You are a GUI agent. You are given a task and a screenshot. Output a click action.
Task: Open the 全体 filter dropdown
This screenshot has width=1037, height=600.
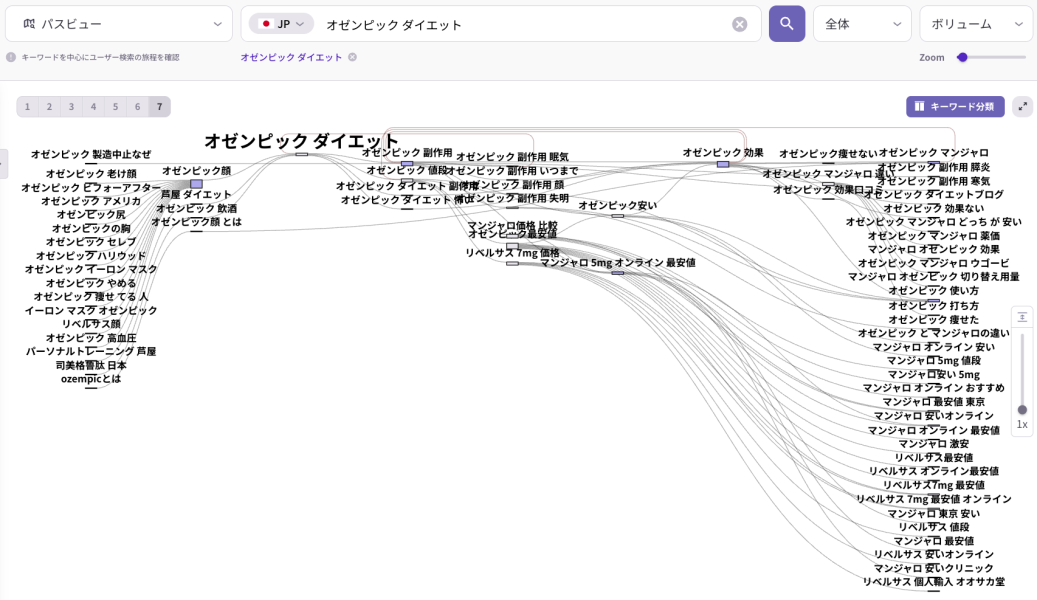pyautogui.click(x=862, y=23)
